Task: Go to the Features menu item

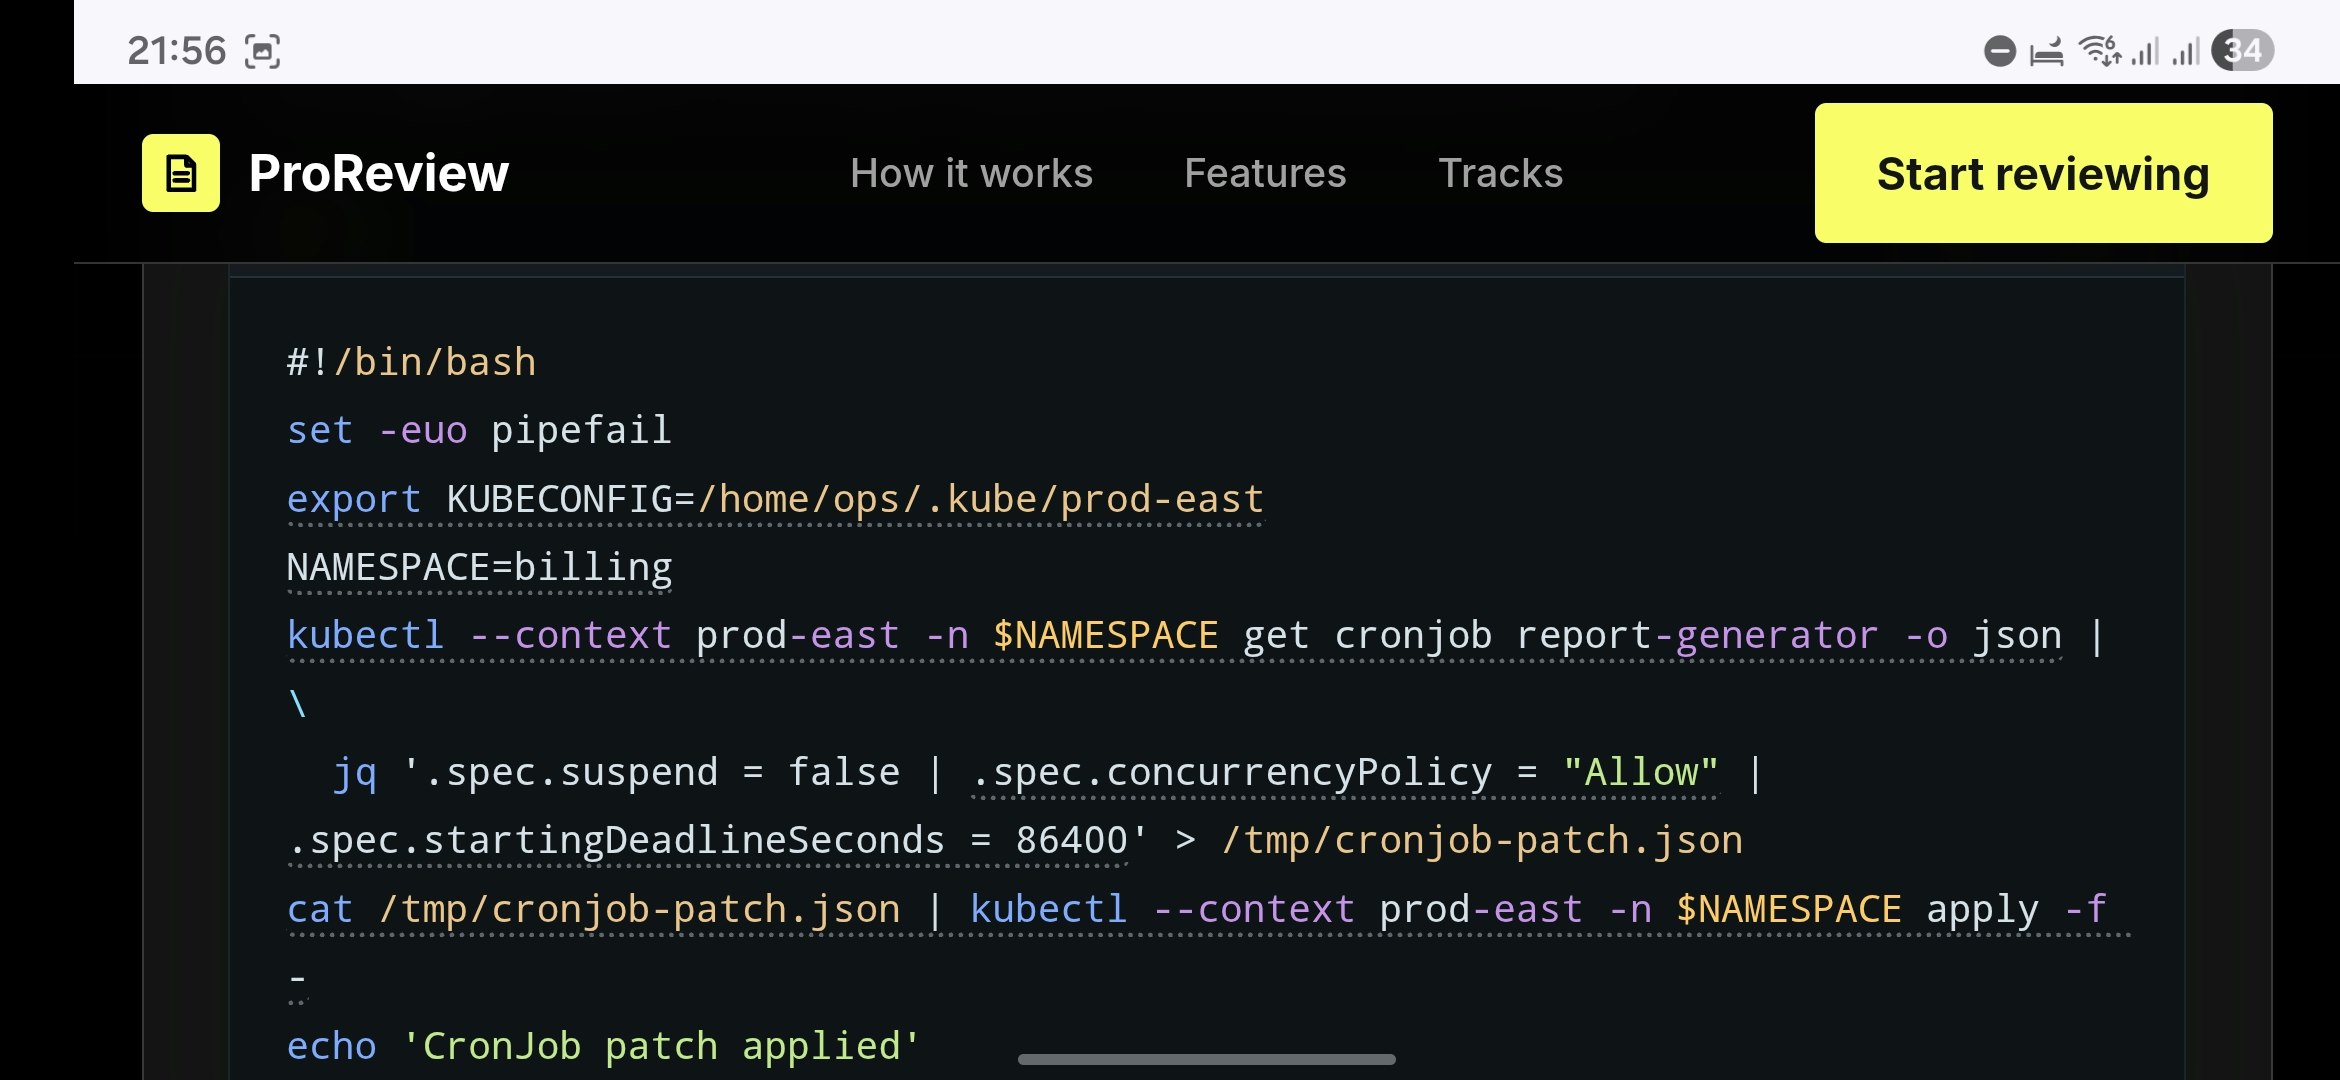Action: pyautogui.click(x=1265, y=173)
